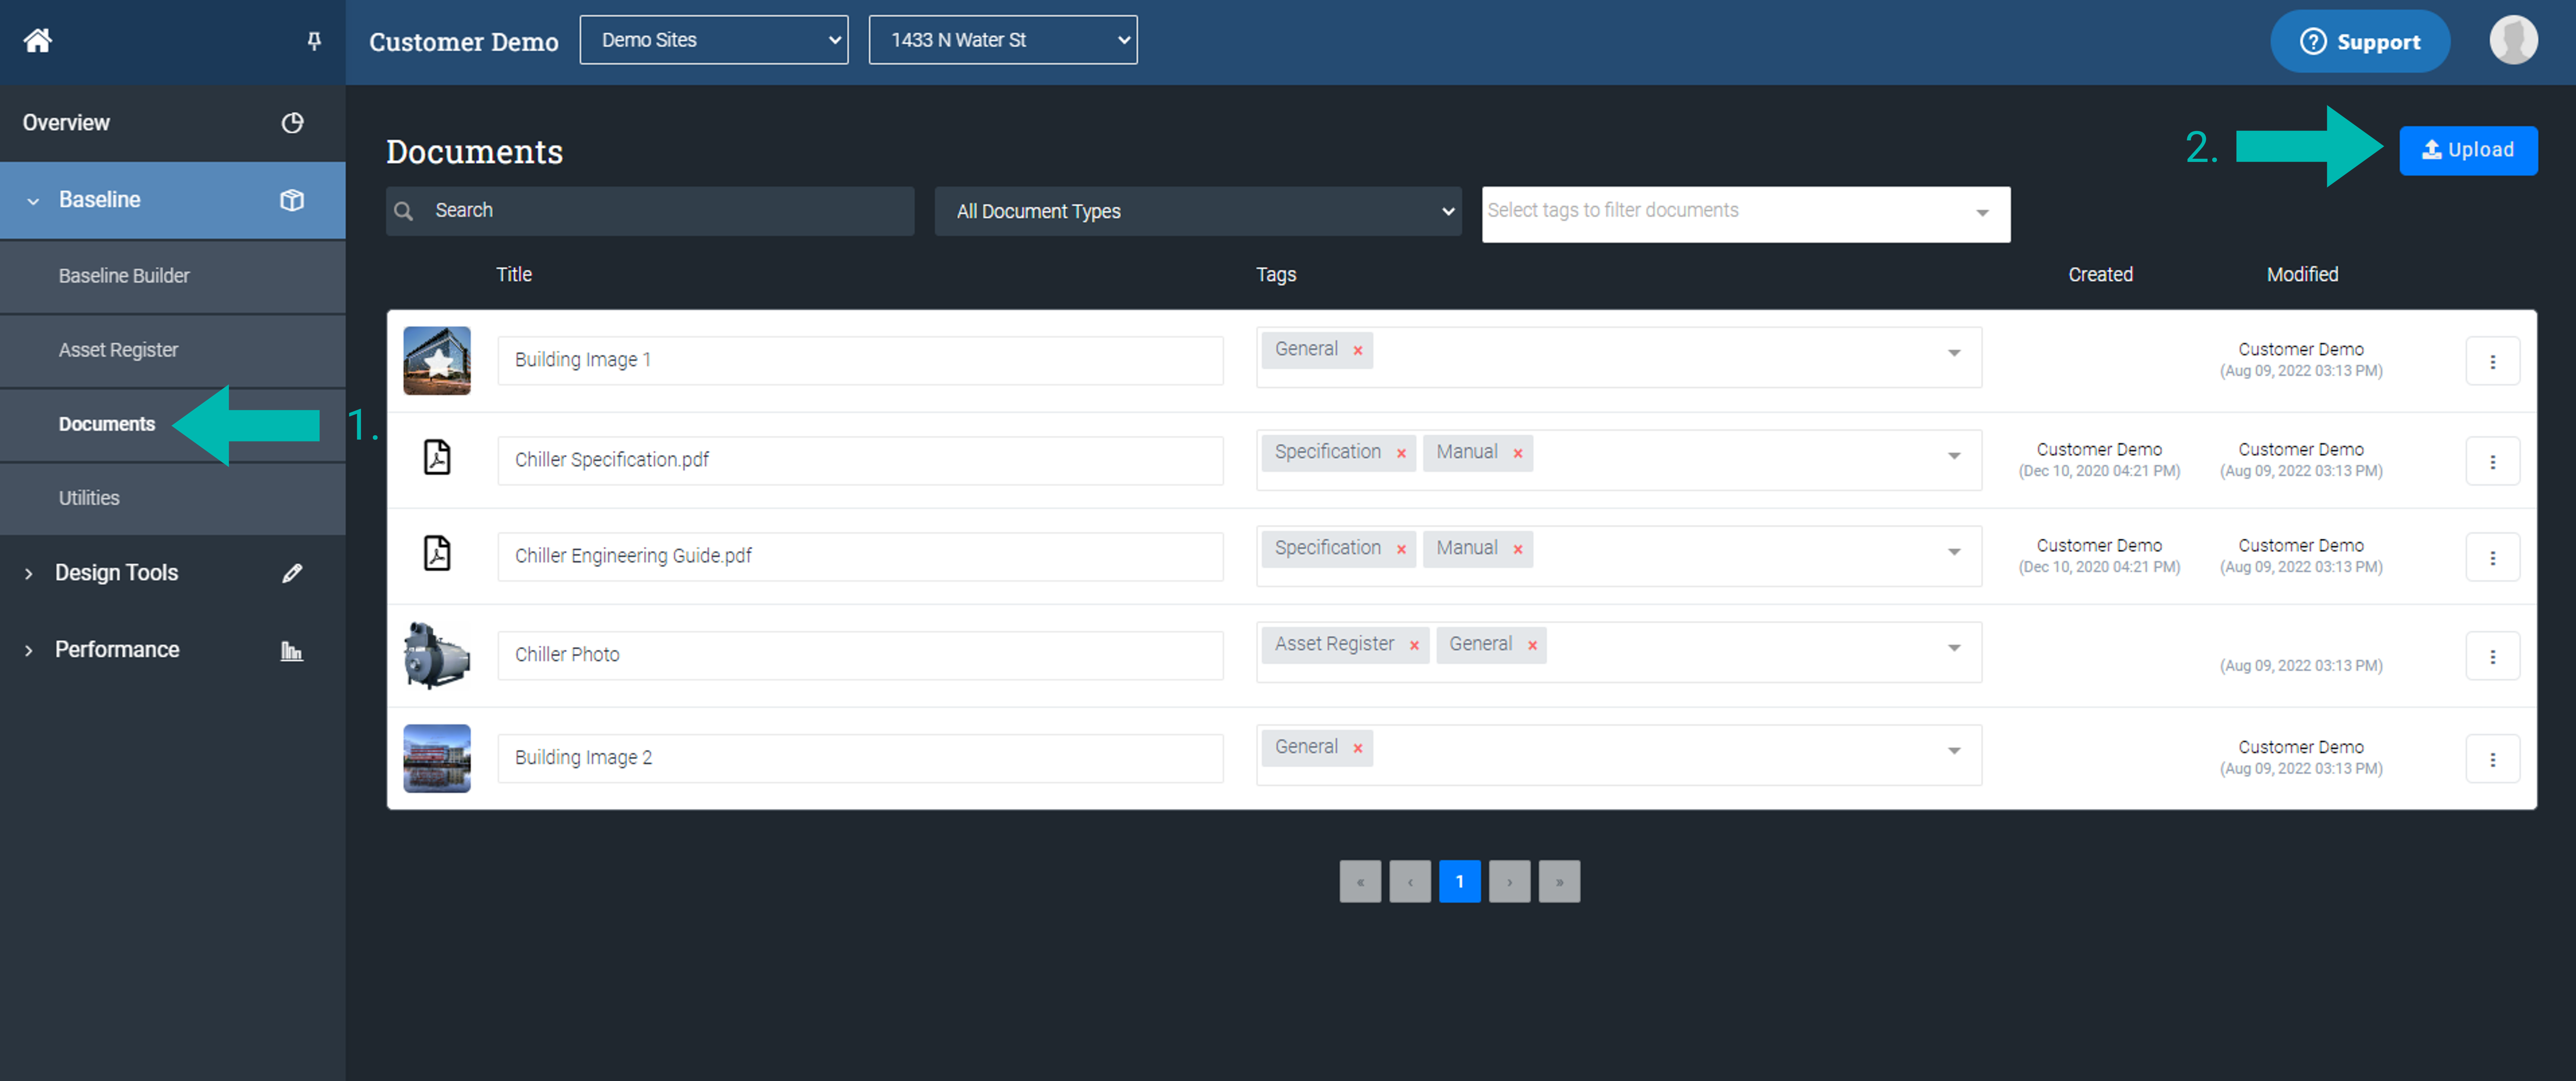Go to the home icon

tap(38, 41)
